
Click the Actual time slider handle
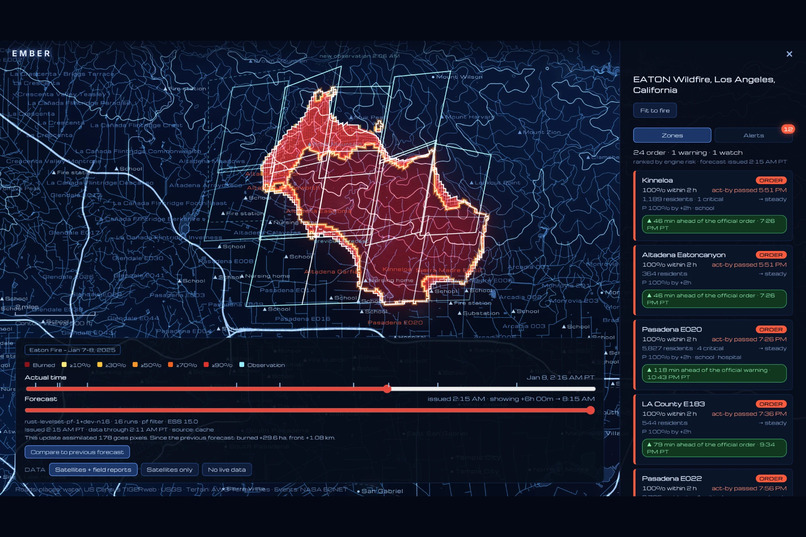[x=387, y=389]
